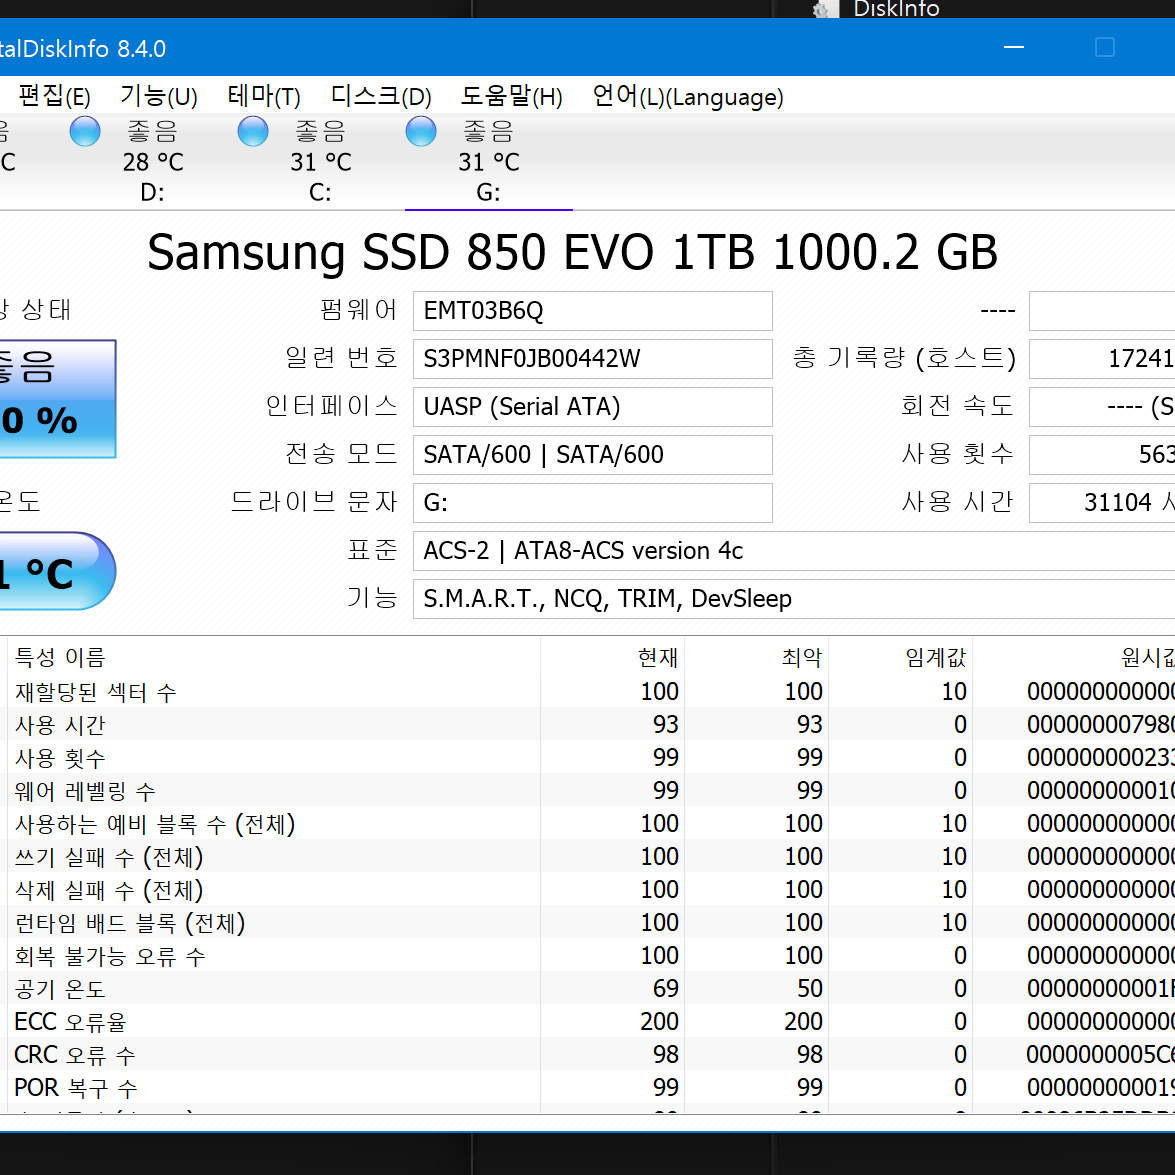The width and height of the screenshot is (1175, 1175).
Task: Click the blue health circle for drive D:
Action: point(85,132)
